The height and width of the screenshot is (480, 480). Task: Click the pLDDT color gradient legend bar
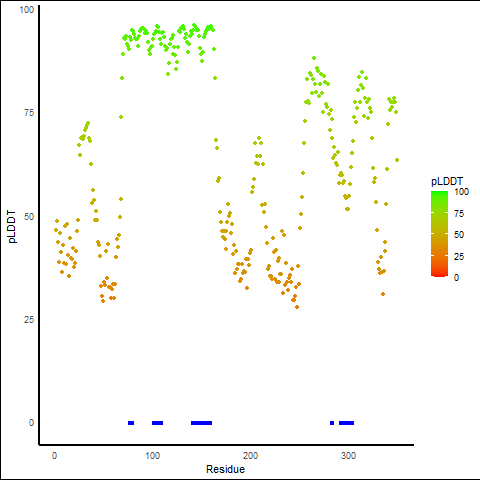[439, 234]
